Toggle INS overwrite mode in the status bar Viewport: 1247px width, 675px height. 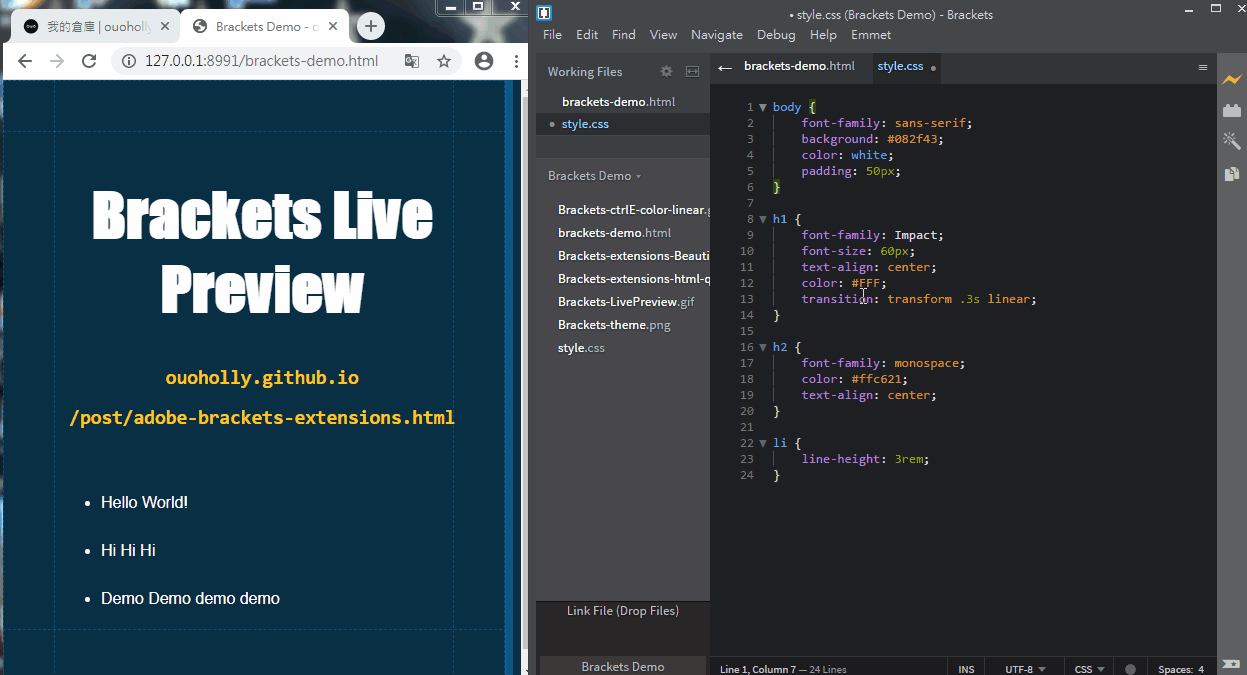point(966,668)
